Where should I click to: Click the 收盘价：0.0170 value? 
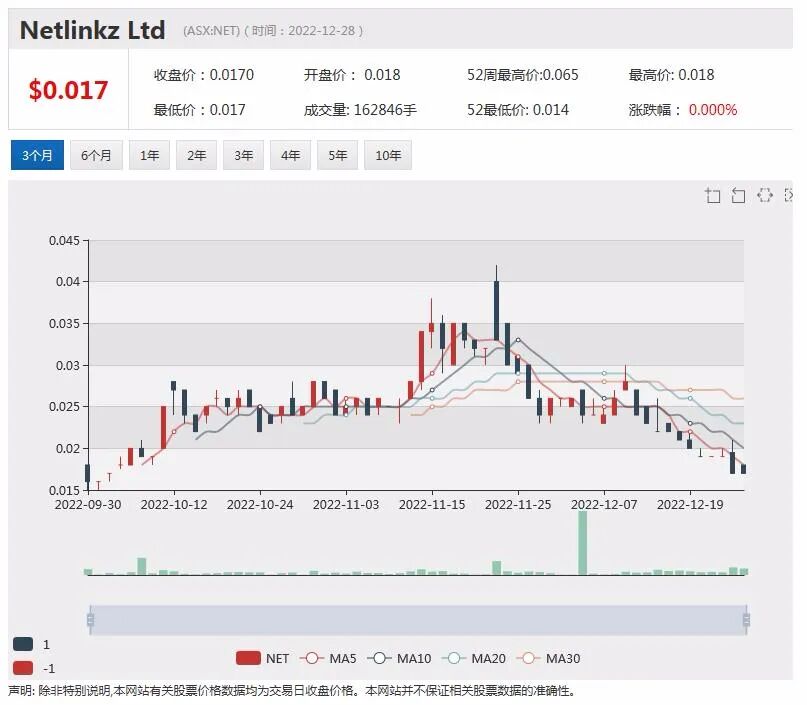click(204, 75)
